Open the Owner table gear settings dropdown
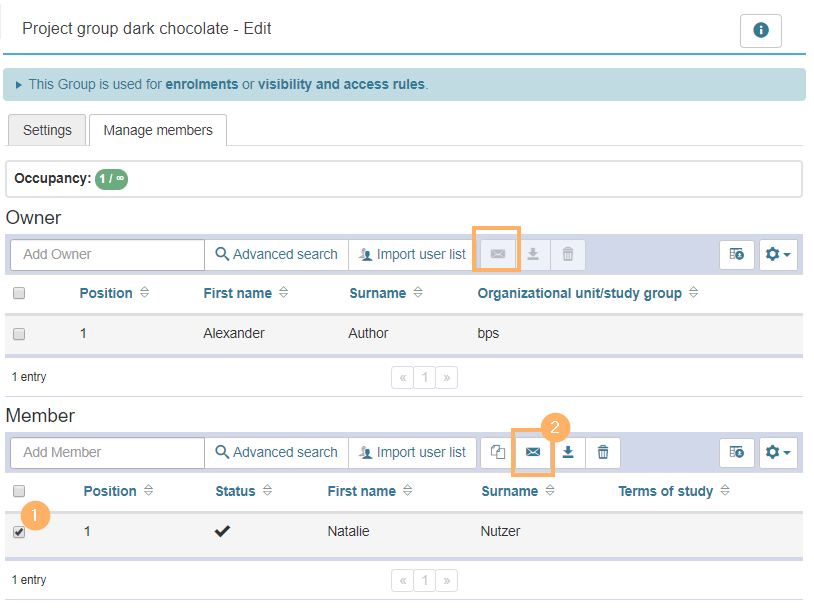Screen dimensions: 814x608 [x=778, y=255]
